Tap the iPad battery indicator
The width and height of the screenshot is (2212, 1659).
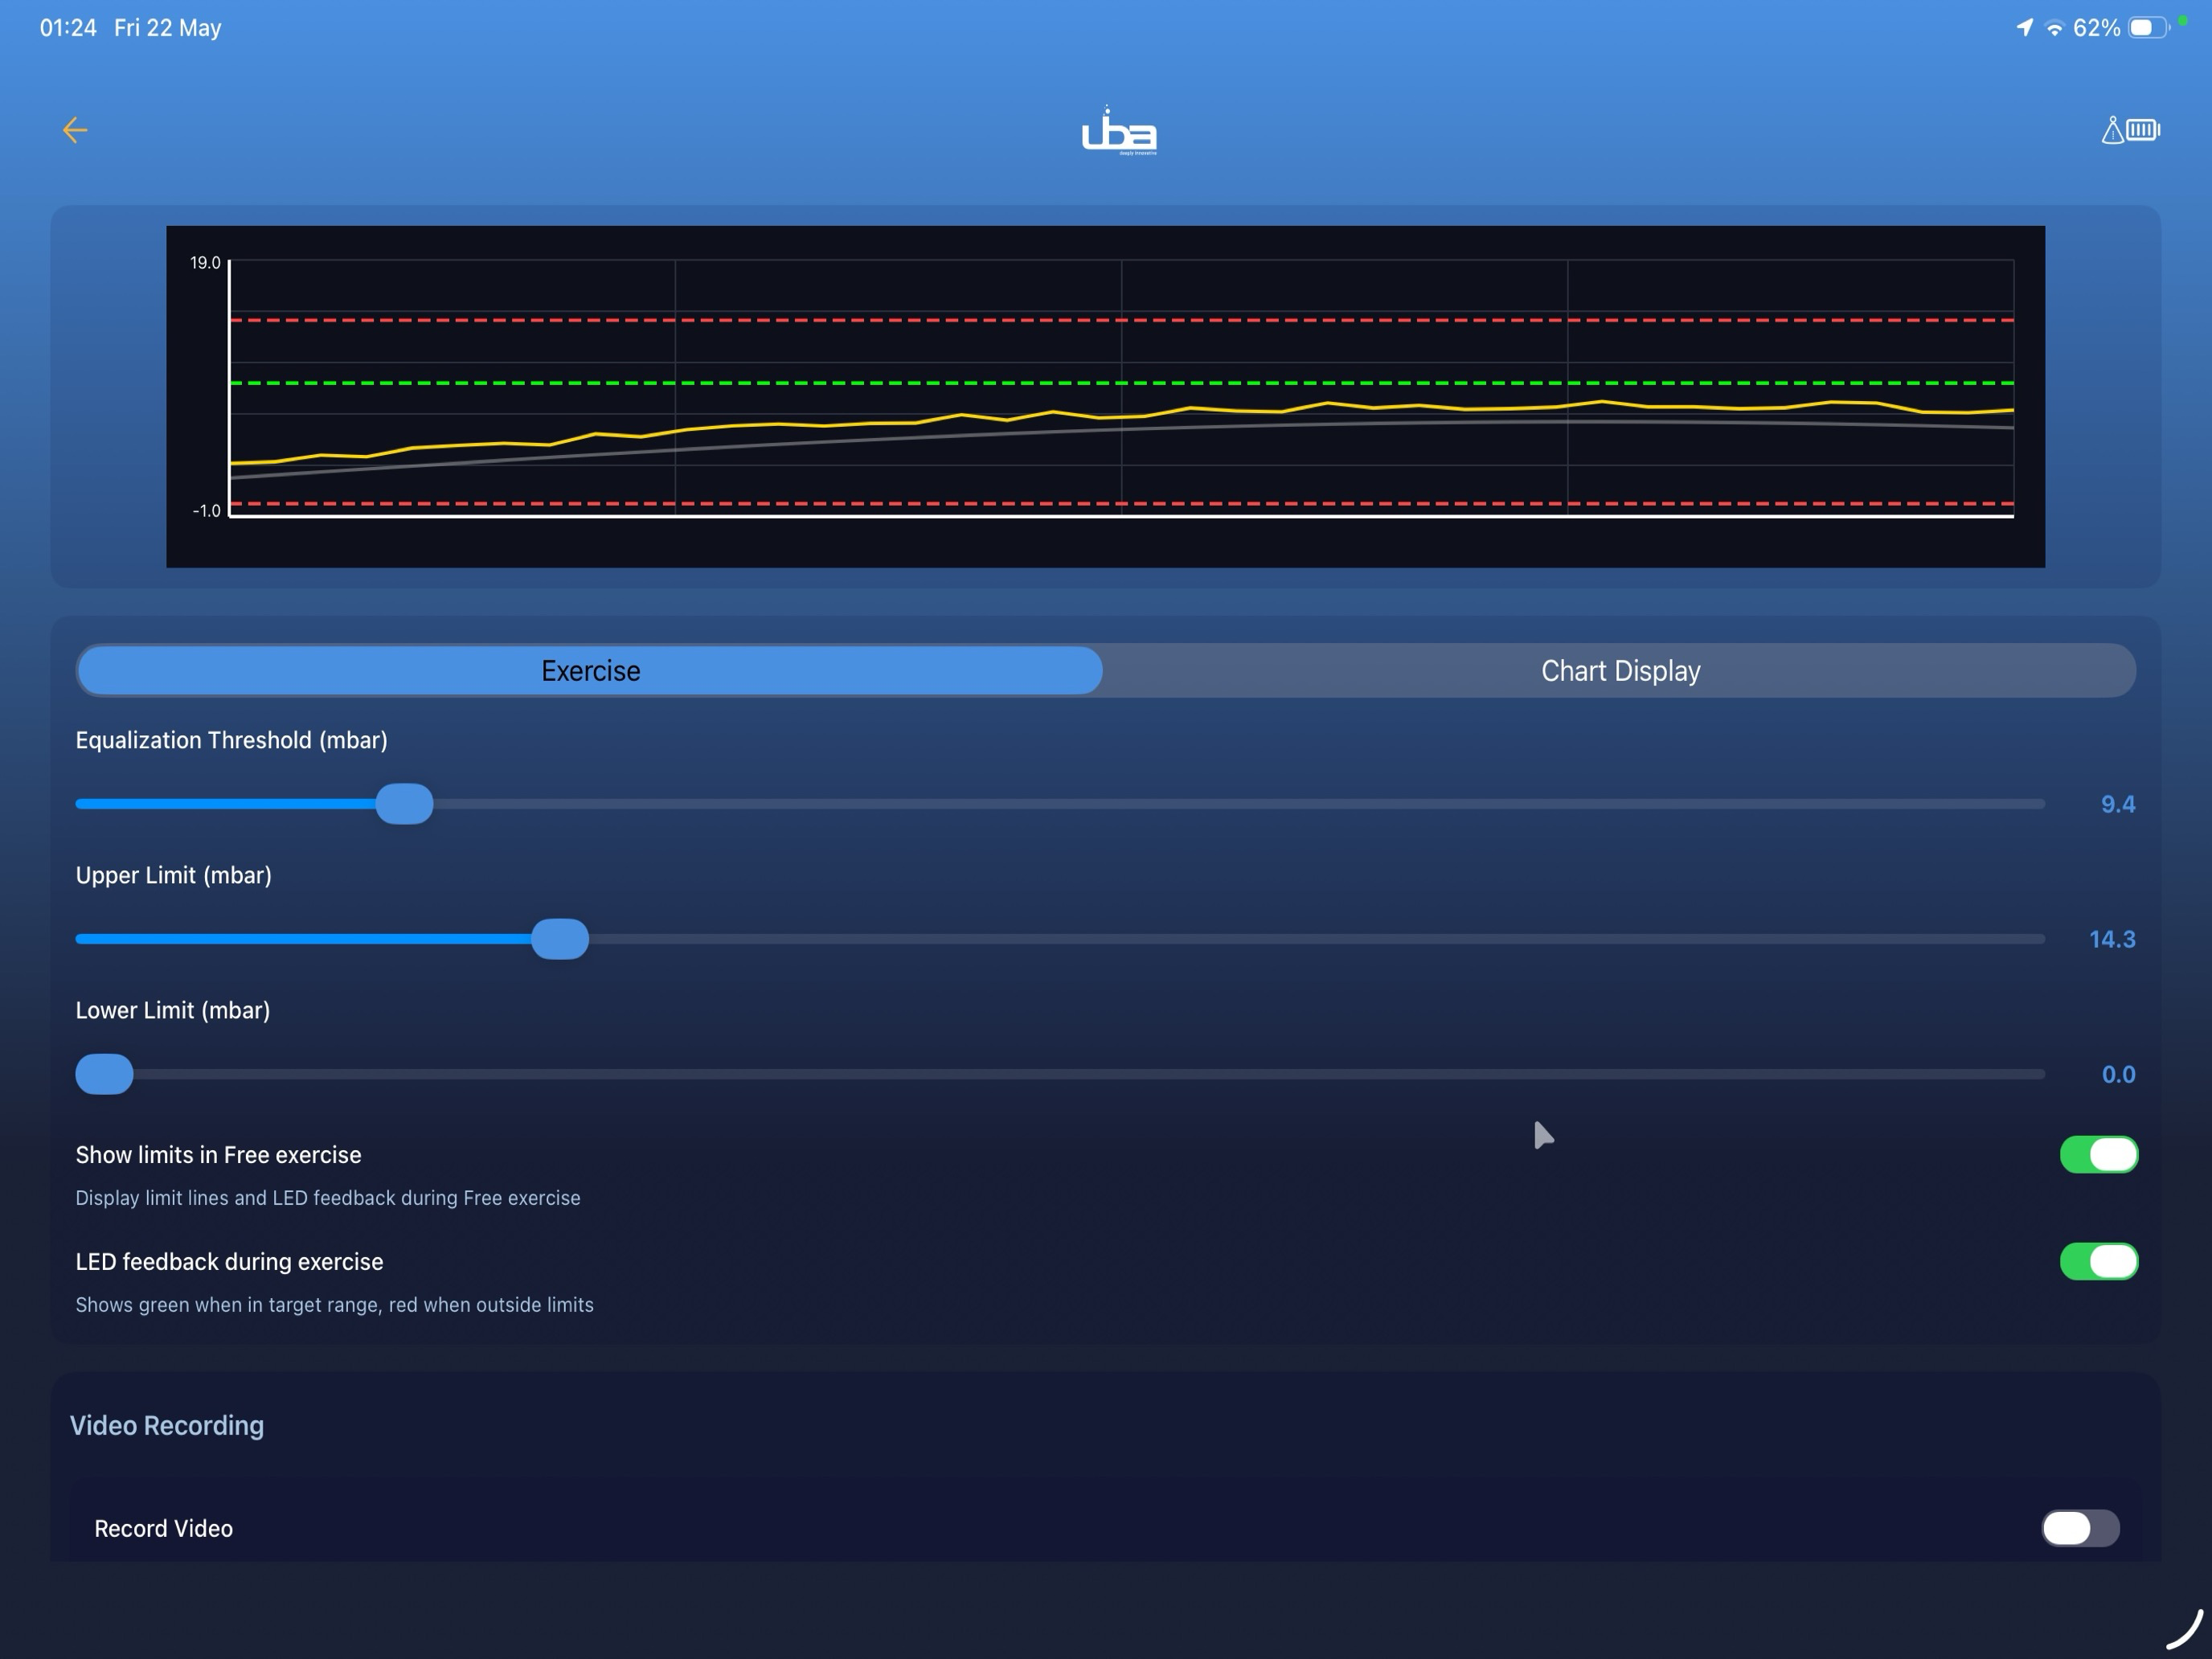click(x=2148, y=28)
